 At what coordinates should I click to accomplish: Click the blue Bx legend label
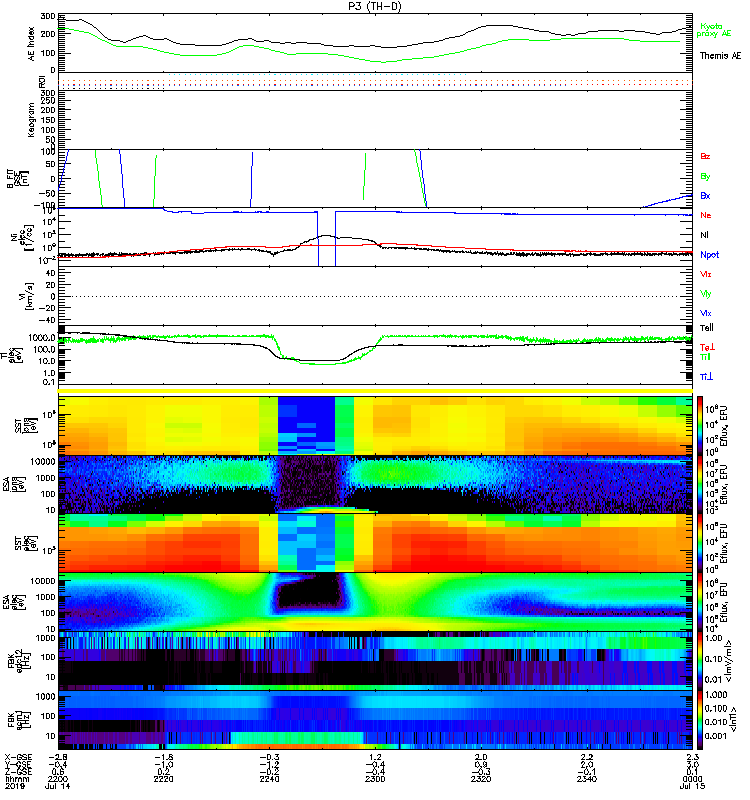705,195
